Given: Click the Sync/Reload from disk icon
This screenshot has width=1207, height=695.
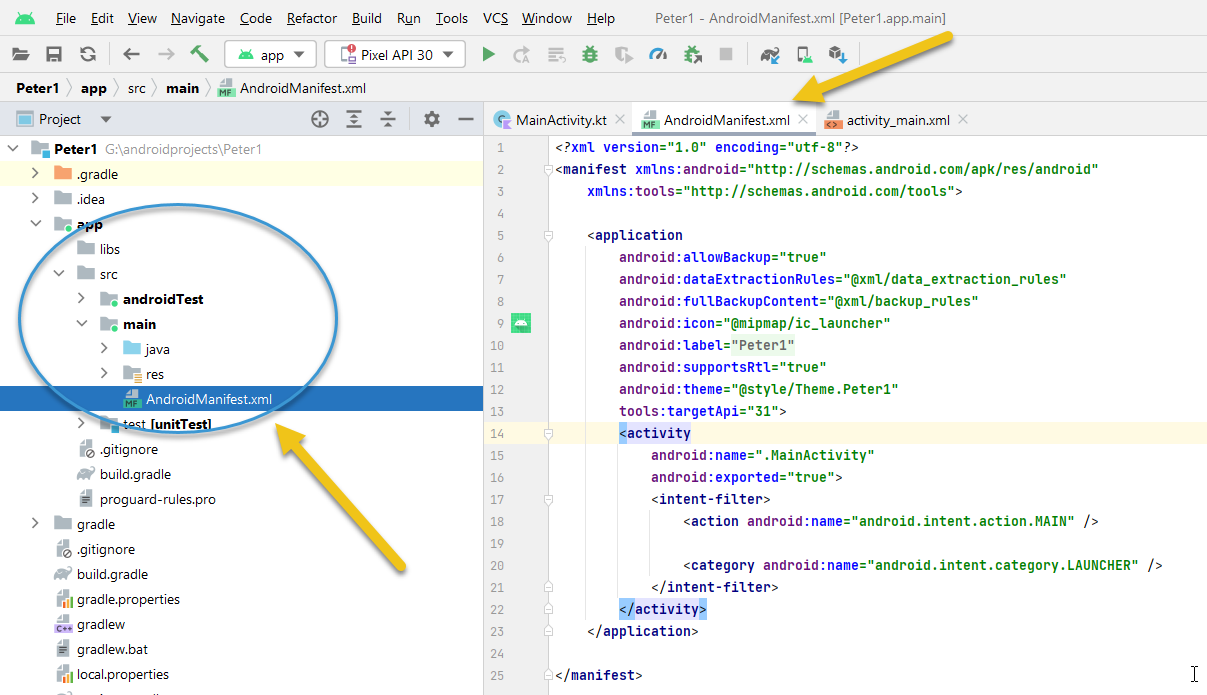Looking at the screenshot, I should coord(88,55).
